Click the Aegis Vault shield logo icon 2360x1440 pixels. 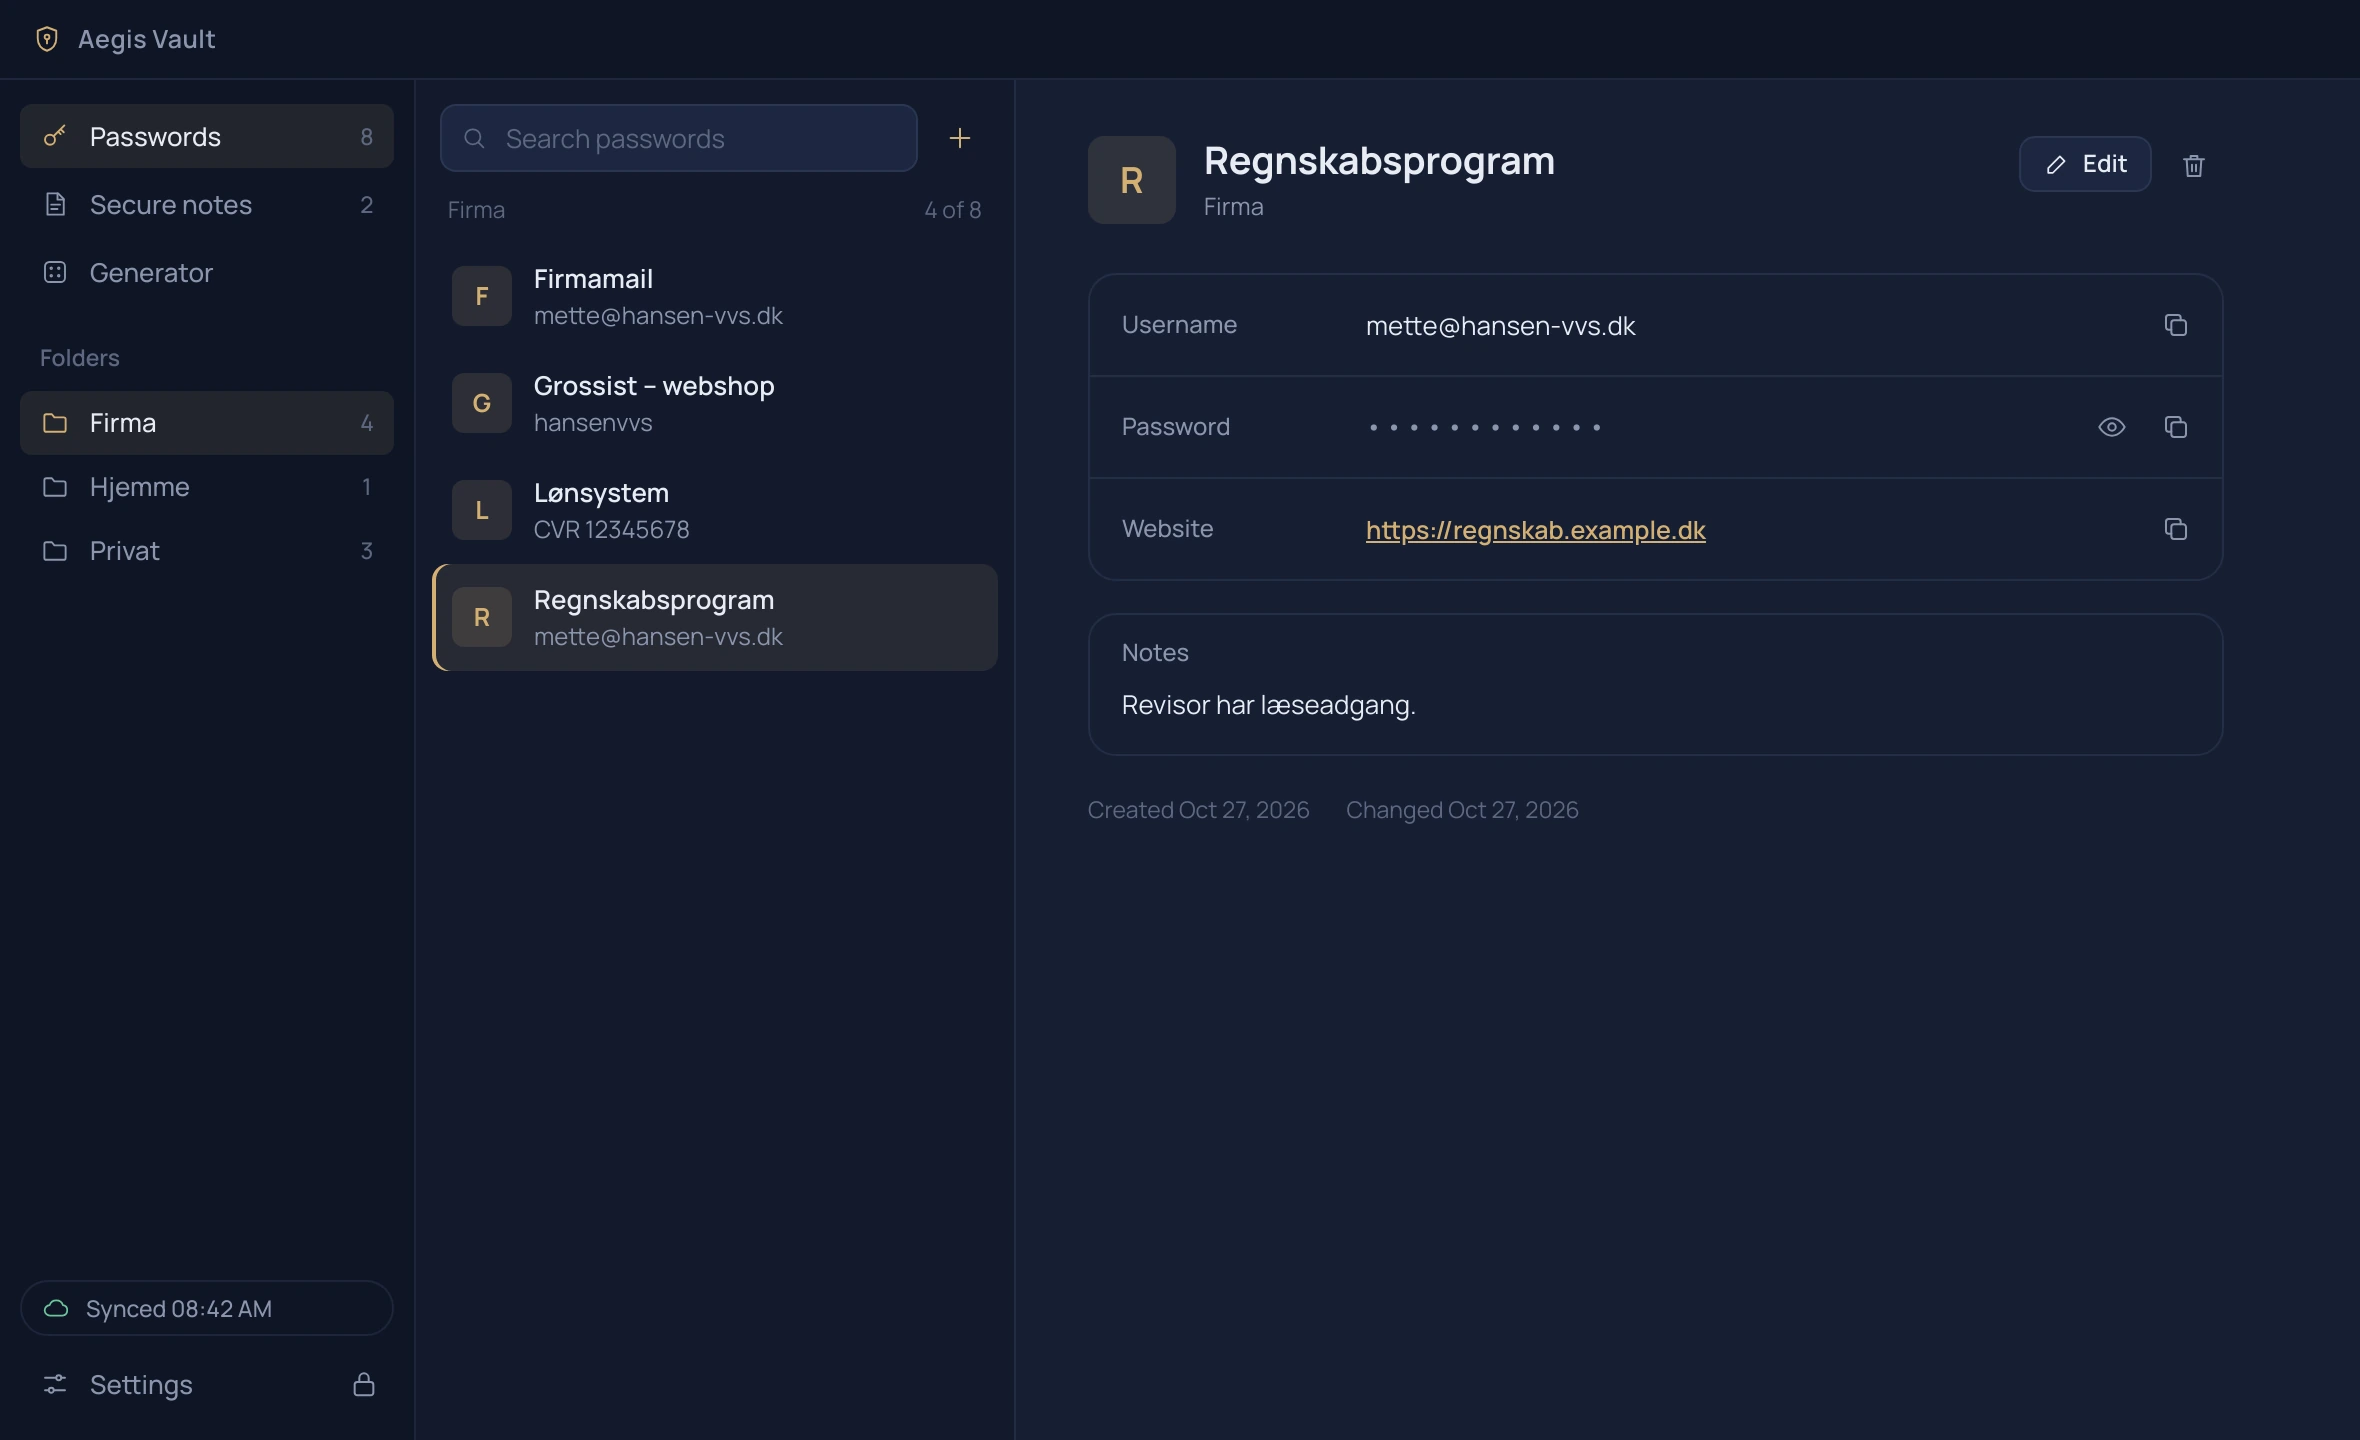coord(46,39)
